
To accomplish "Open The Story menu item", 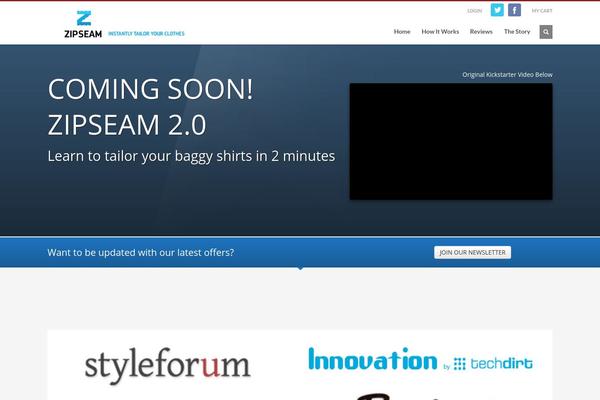I will tap(517, 32).
